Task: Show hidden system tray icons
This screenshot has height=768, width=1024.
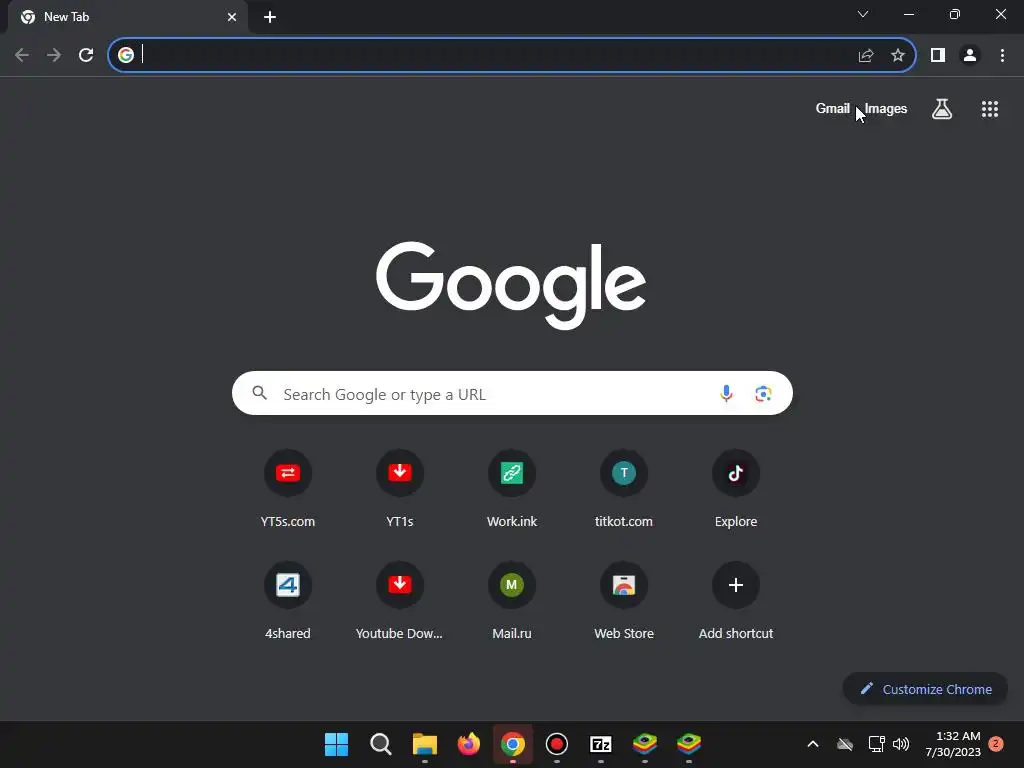Action: [x=813, y=744]
